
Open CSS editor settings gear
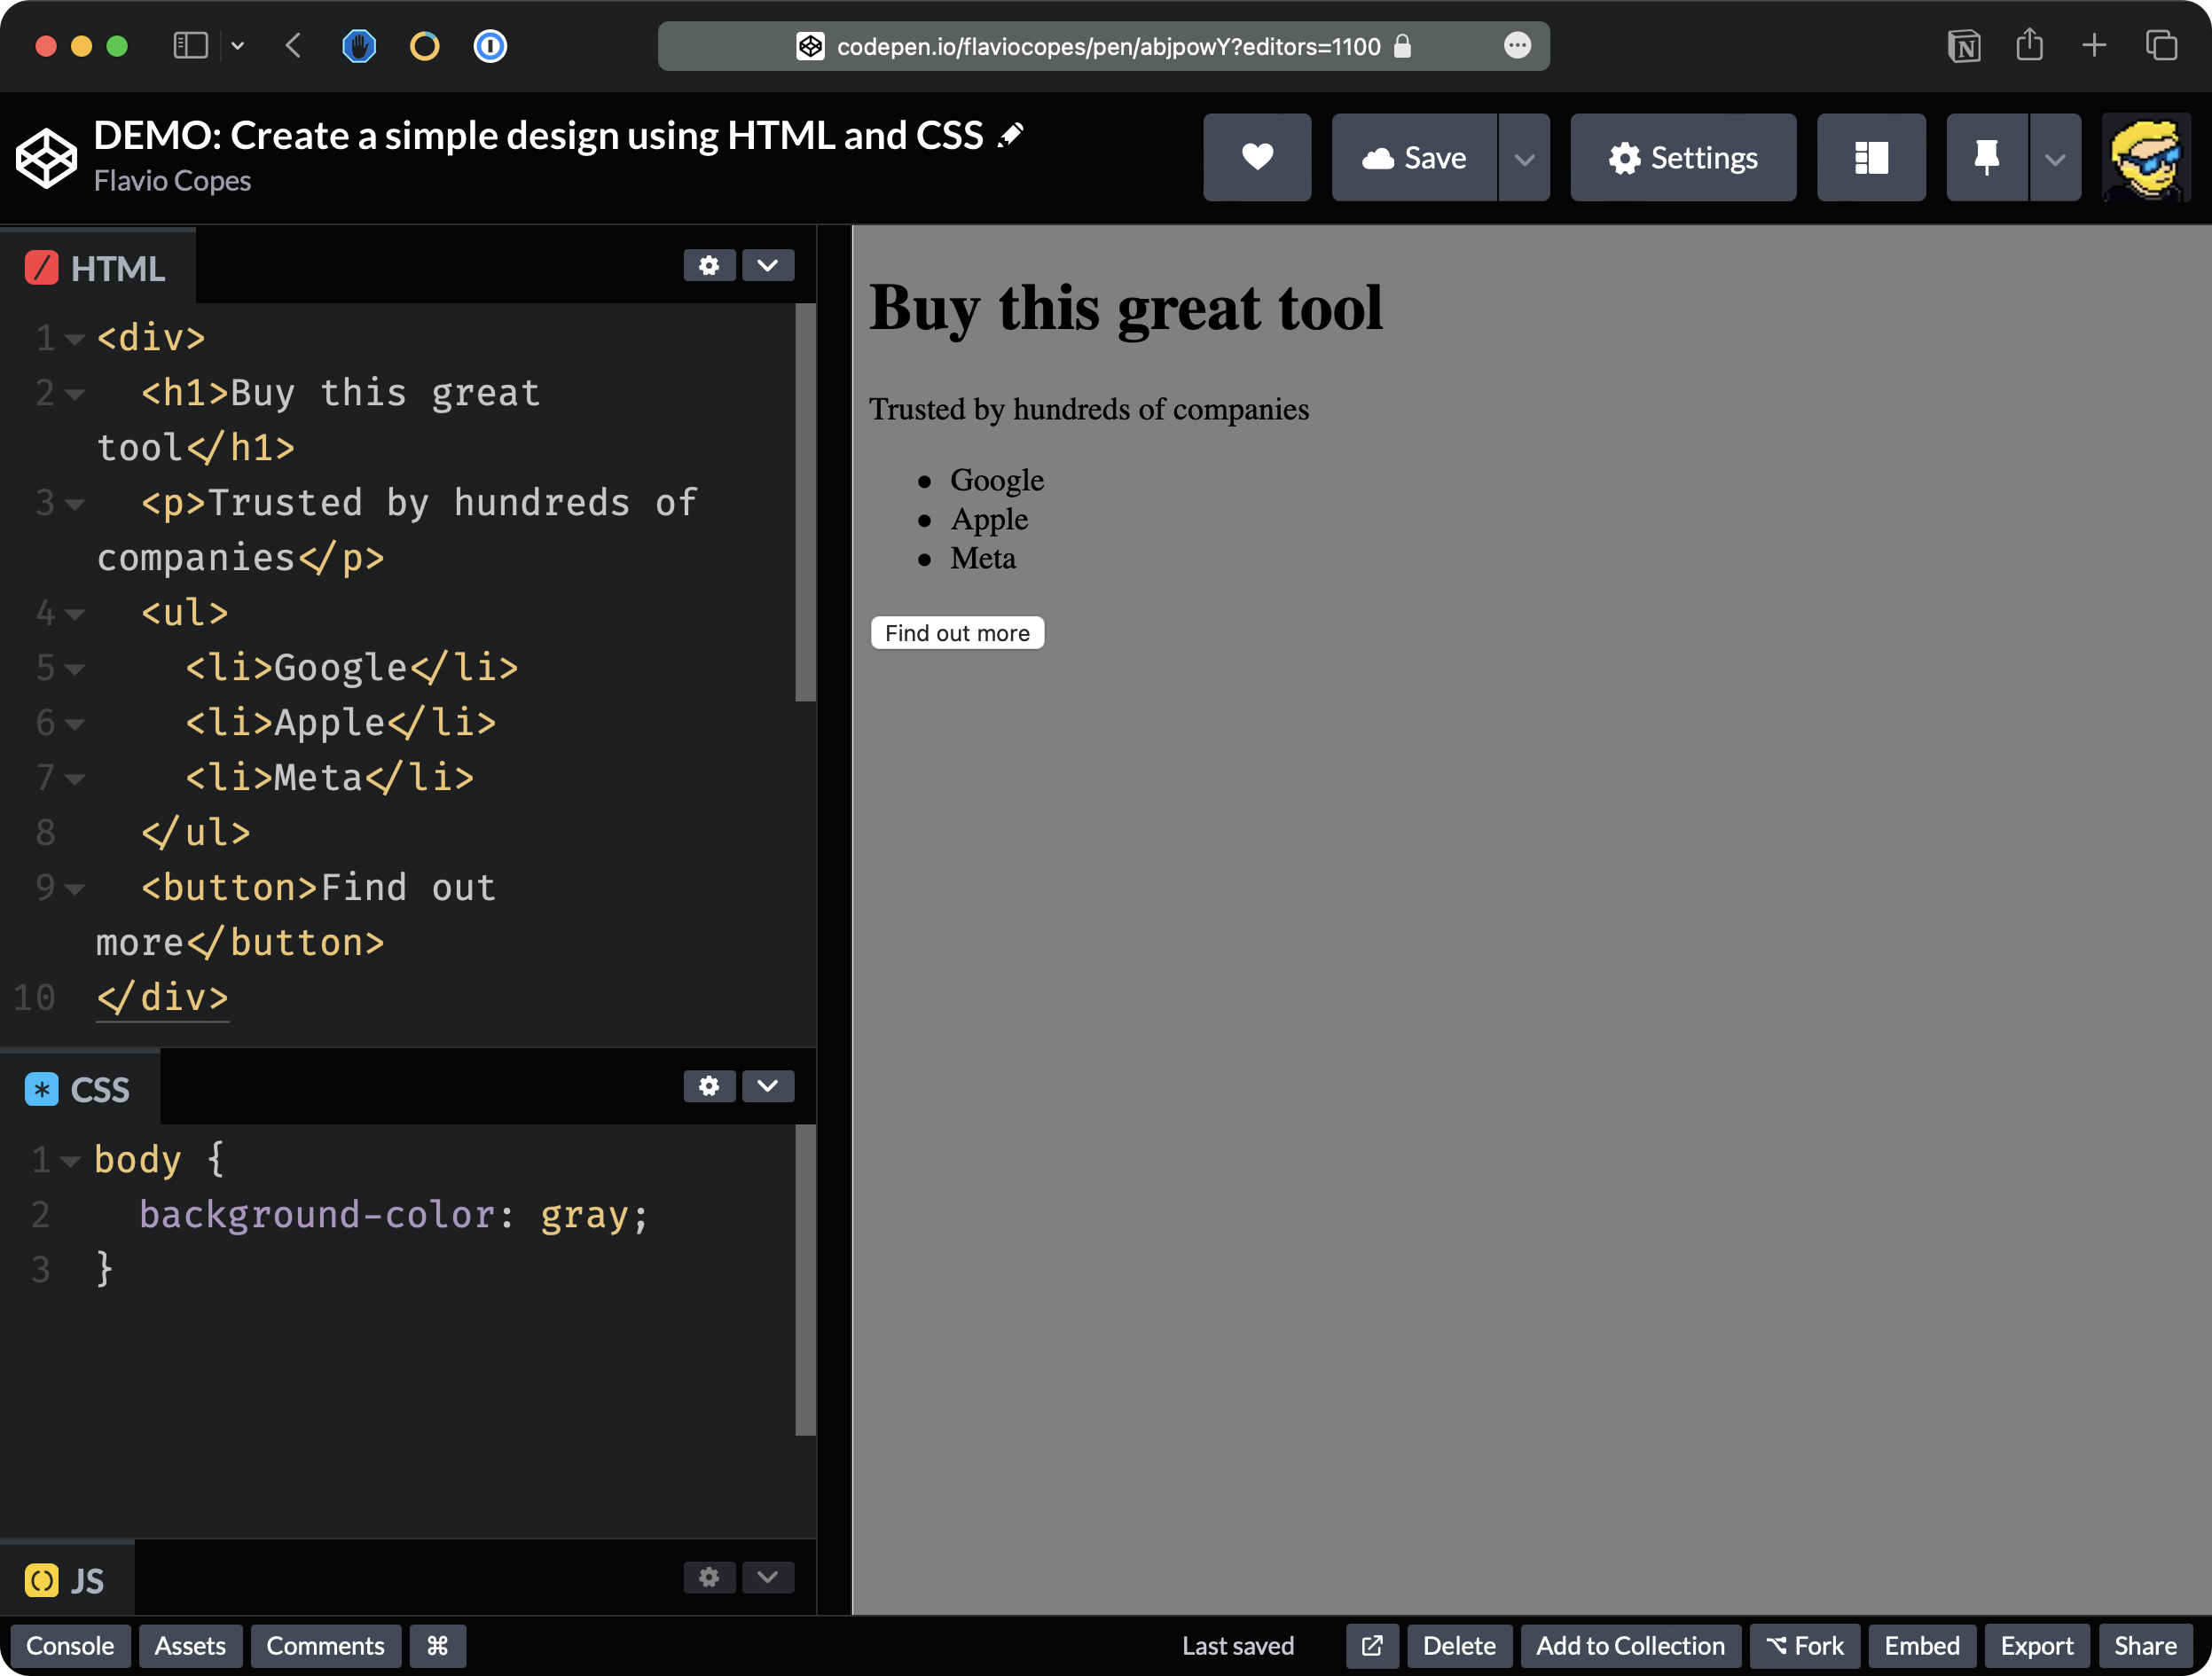[709, 1087]
